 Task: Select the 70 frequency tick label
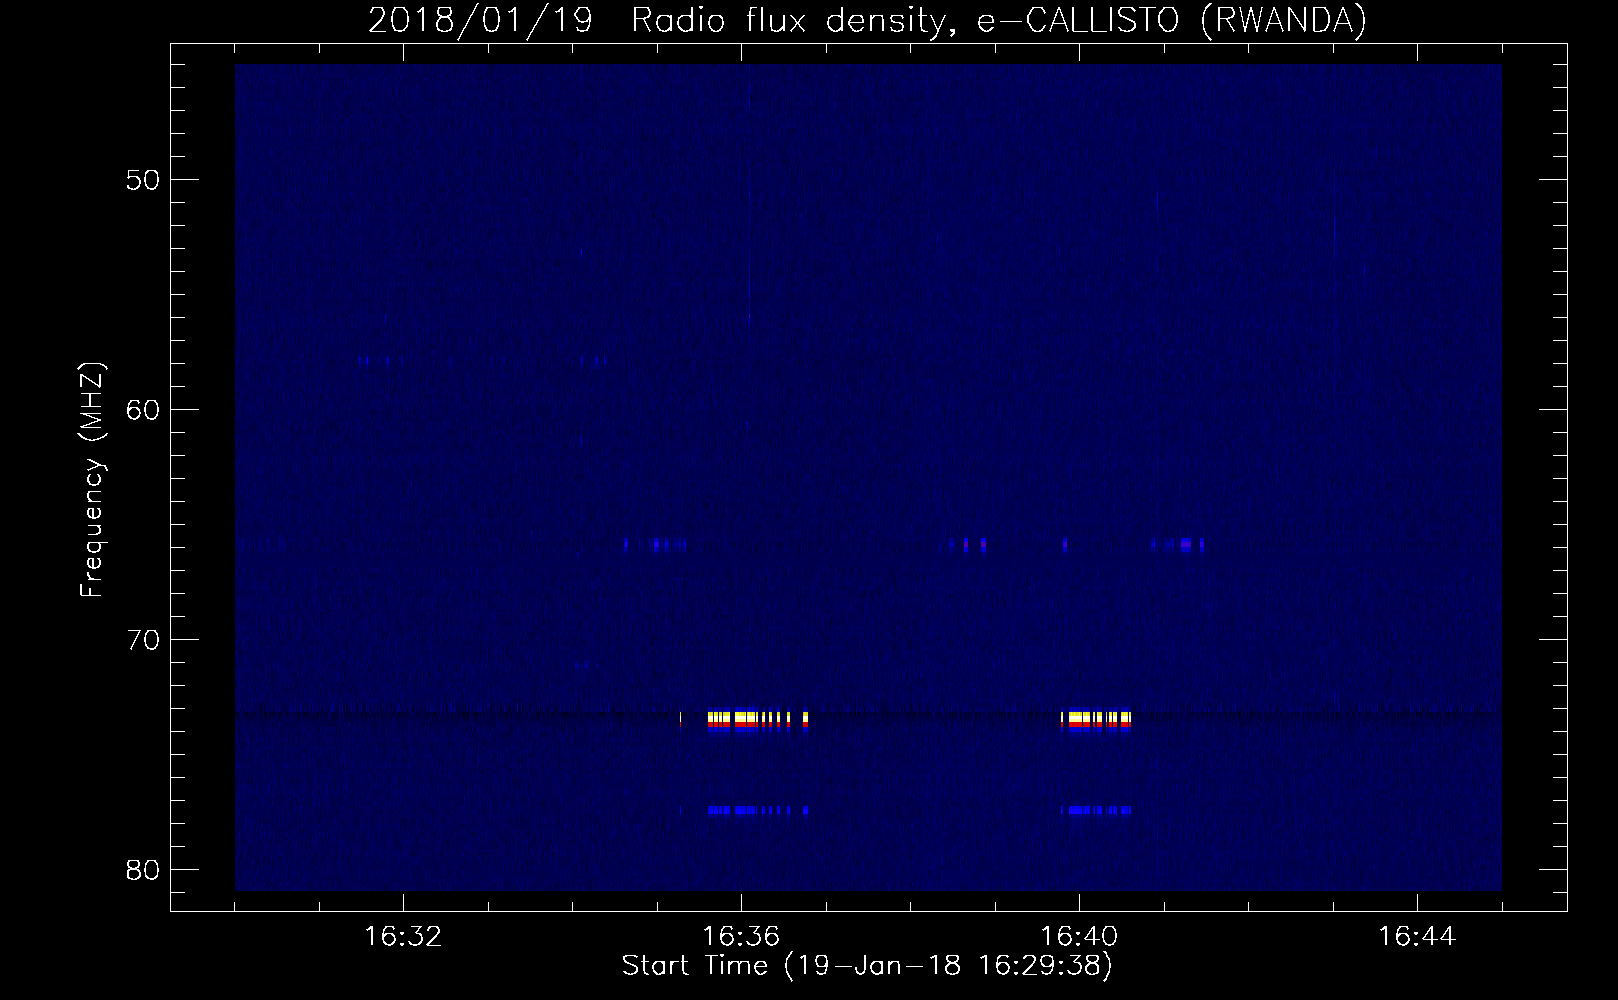143,640
